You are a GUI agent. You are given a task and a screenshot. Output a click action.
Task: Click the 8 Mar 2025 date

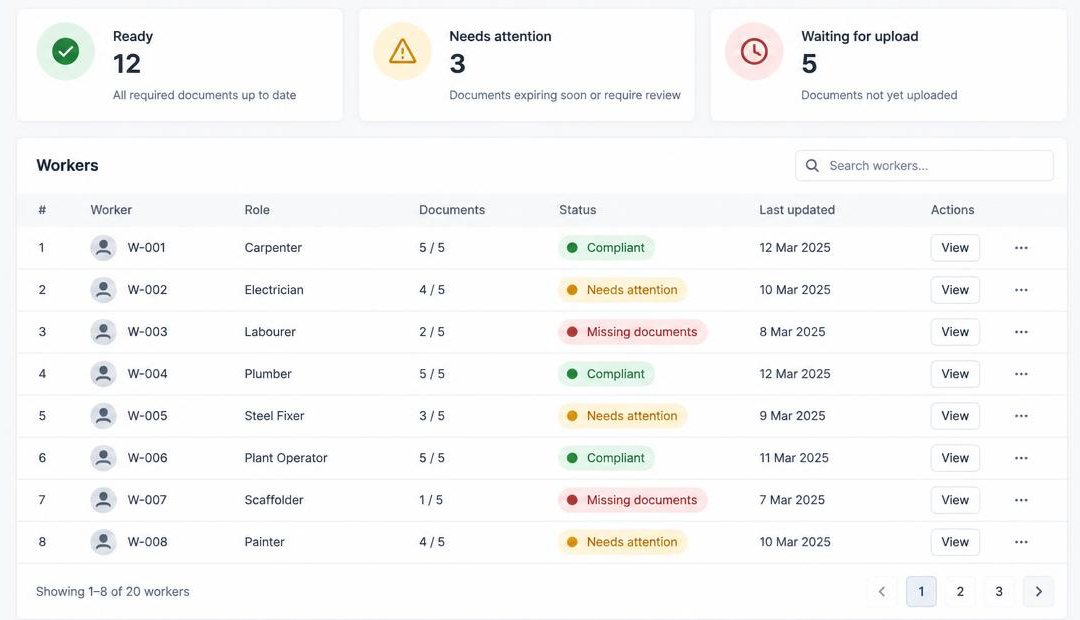click(x=792, y=332)
